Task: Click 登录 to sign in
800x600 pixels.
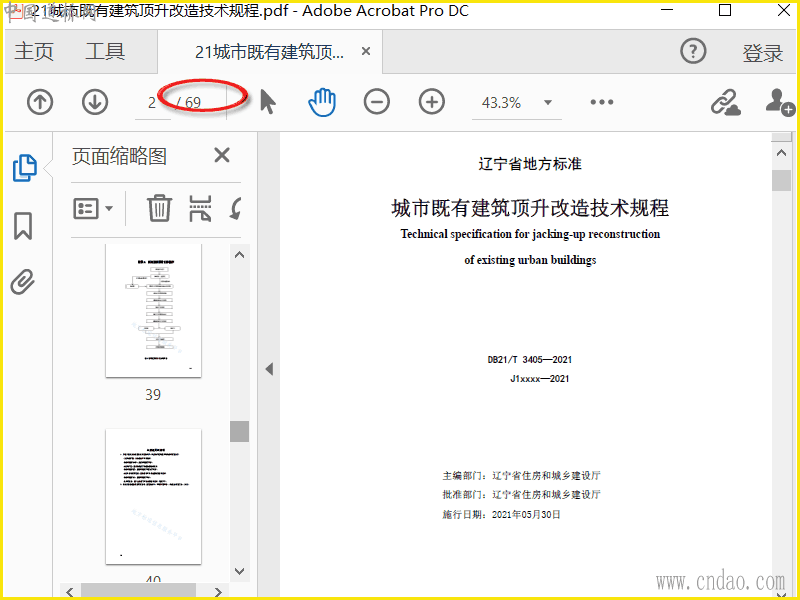Action: tap(762, 53)
